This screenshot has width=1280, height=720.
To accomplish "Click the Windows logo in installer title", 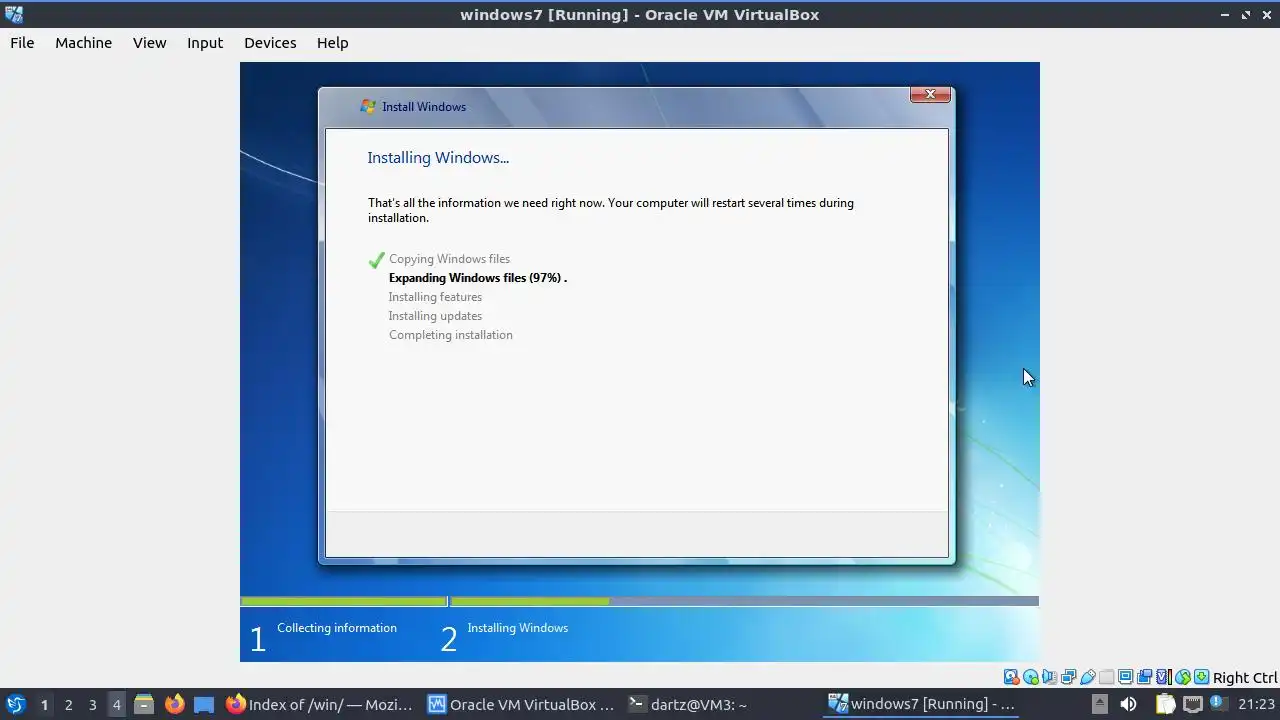I will (x=368, y=106).
